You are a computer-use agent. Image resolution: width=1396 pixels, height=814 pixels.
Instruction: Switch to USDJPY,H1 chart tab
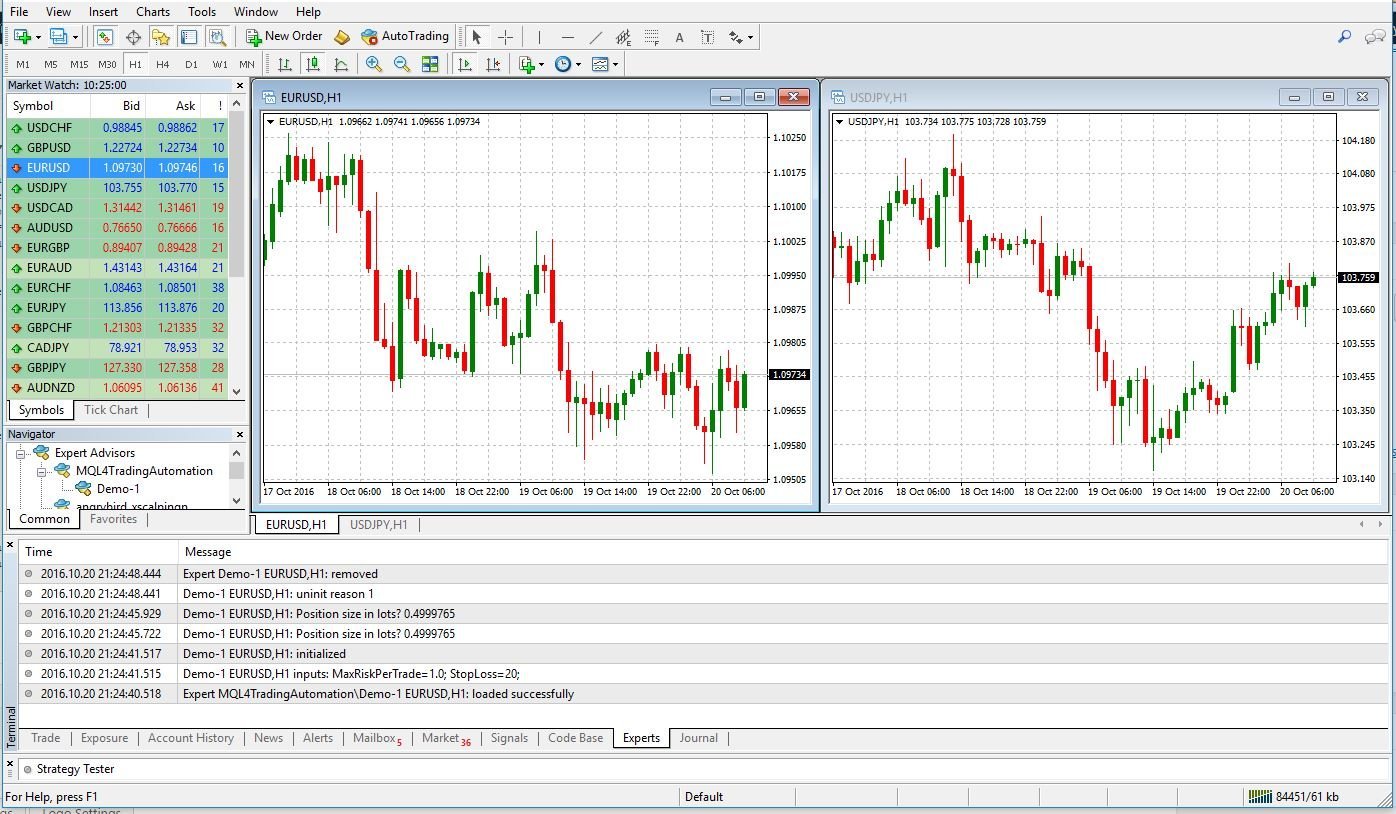pos(378,525)
